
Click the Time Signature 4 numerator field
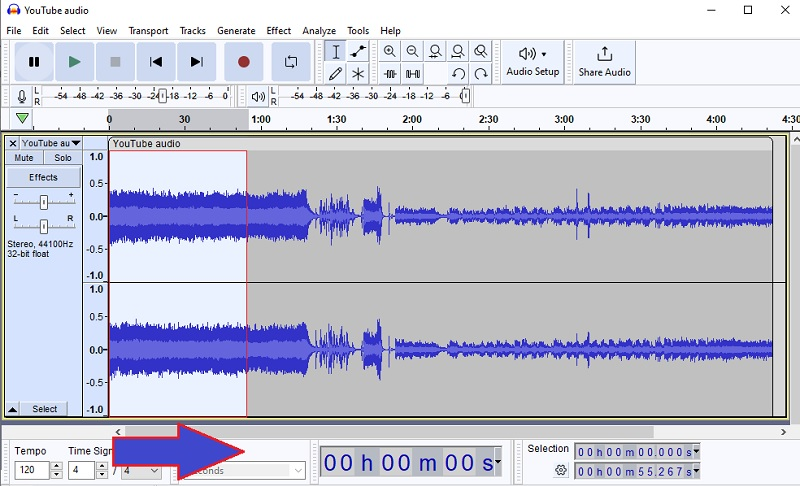tap(81, 470)
